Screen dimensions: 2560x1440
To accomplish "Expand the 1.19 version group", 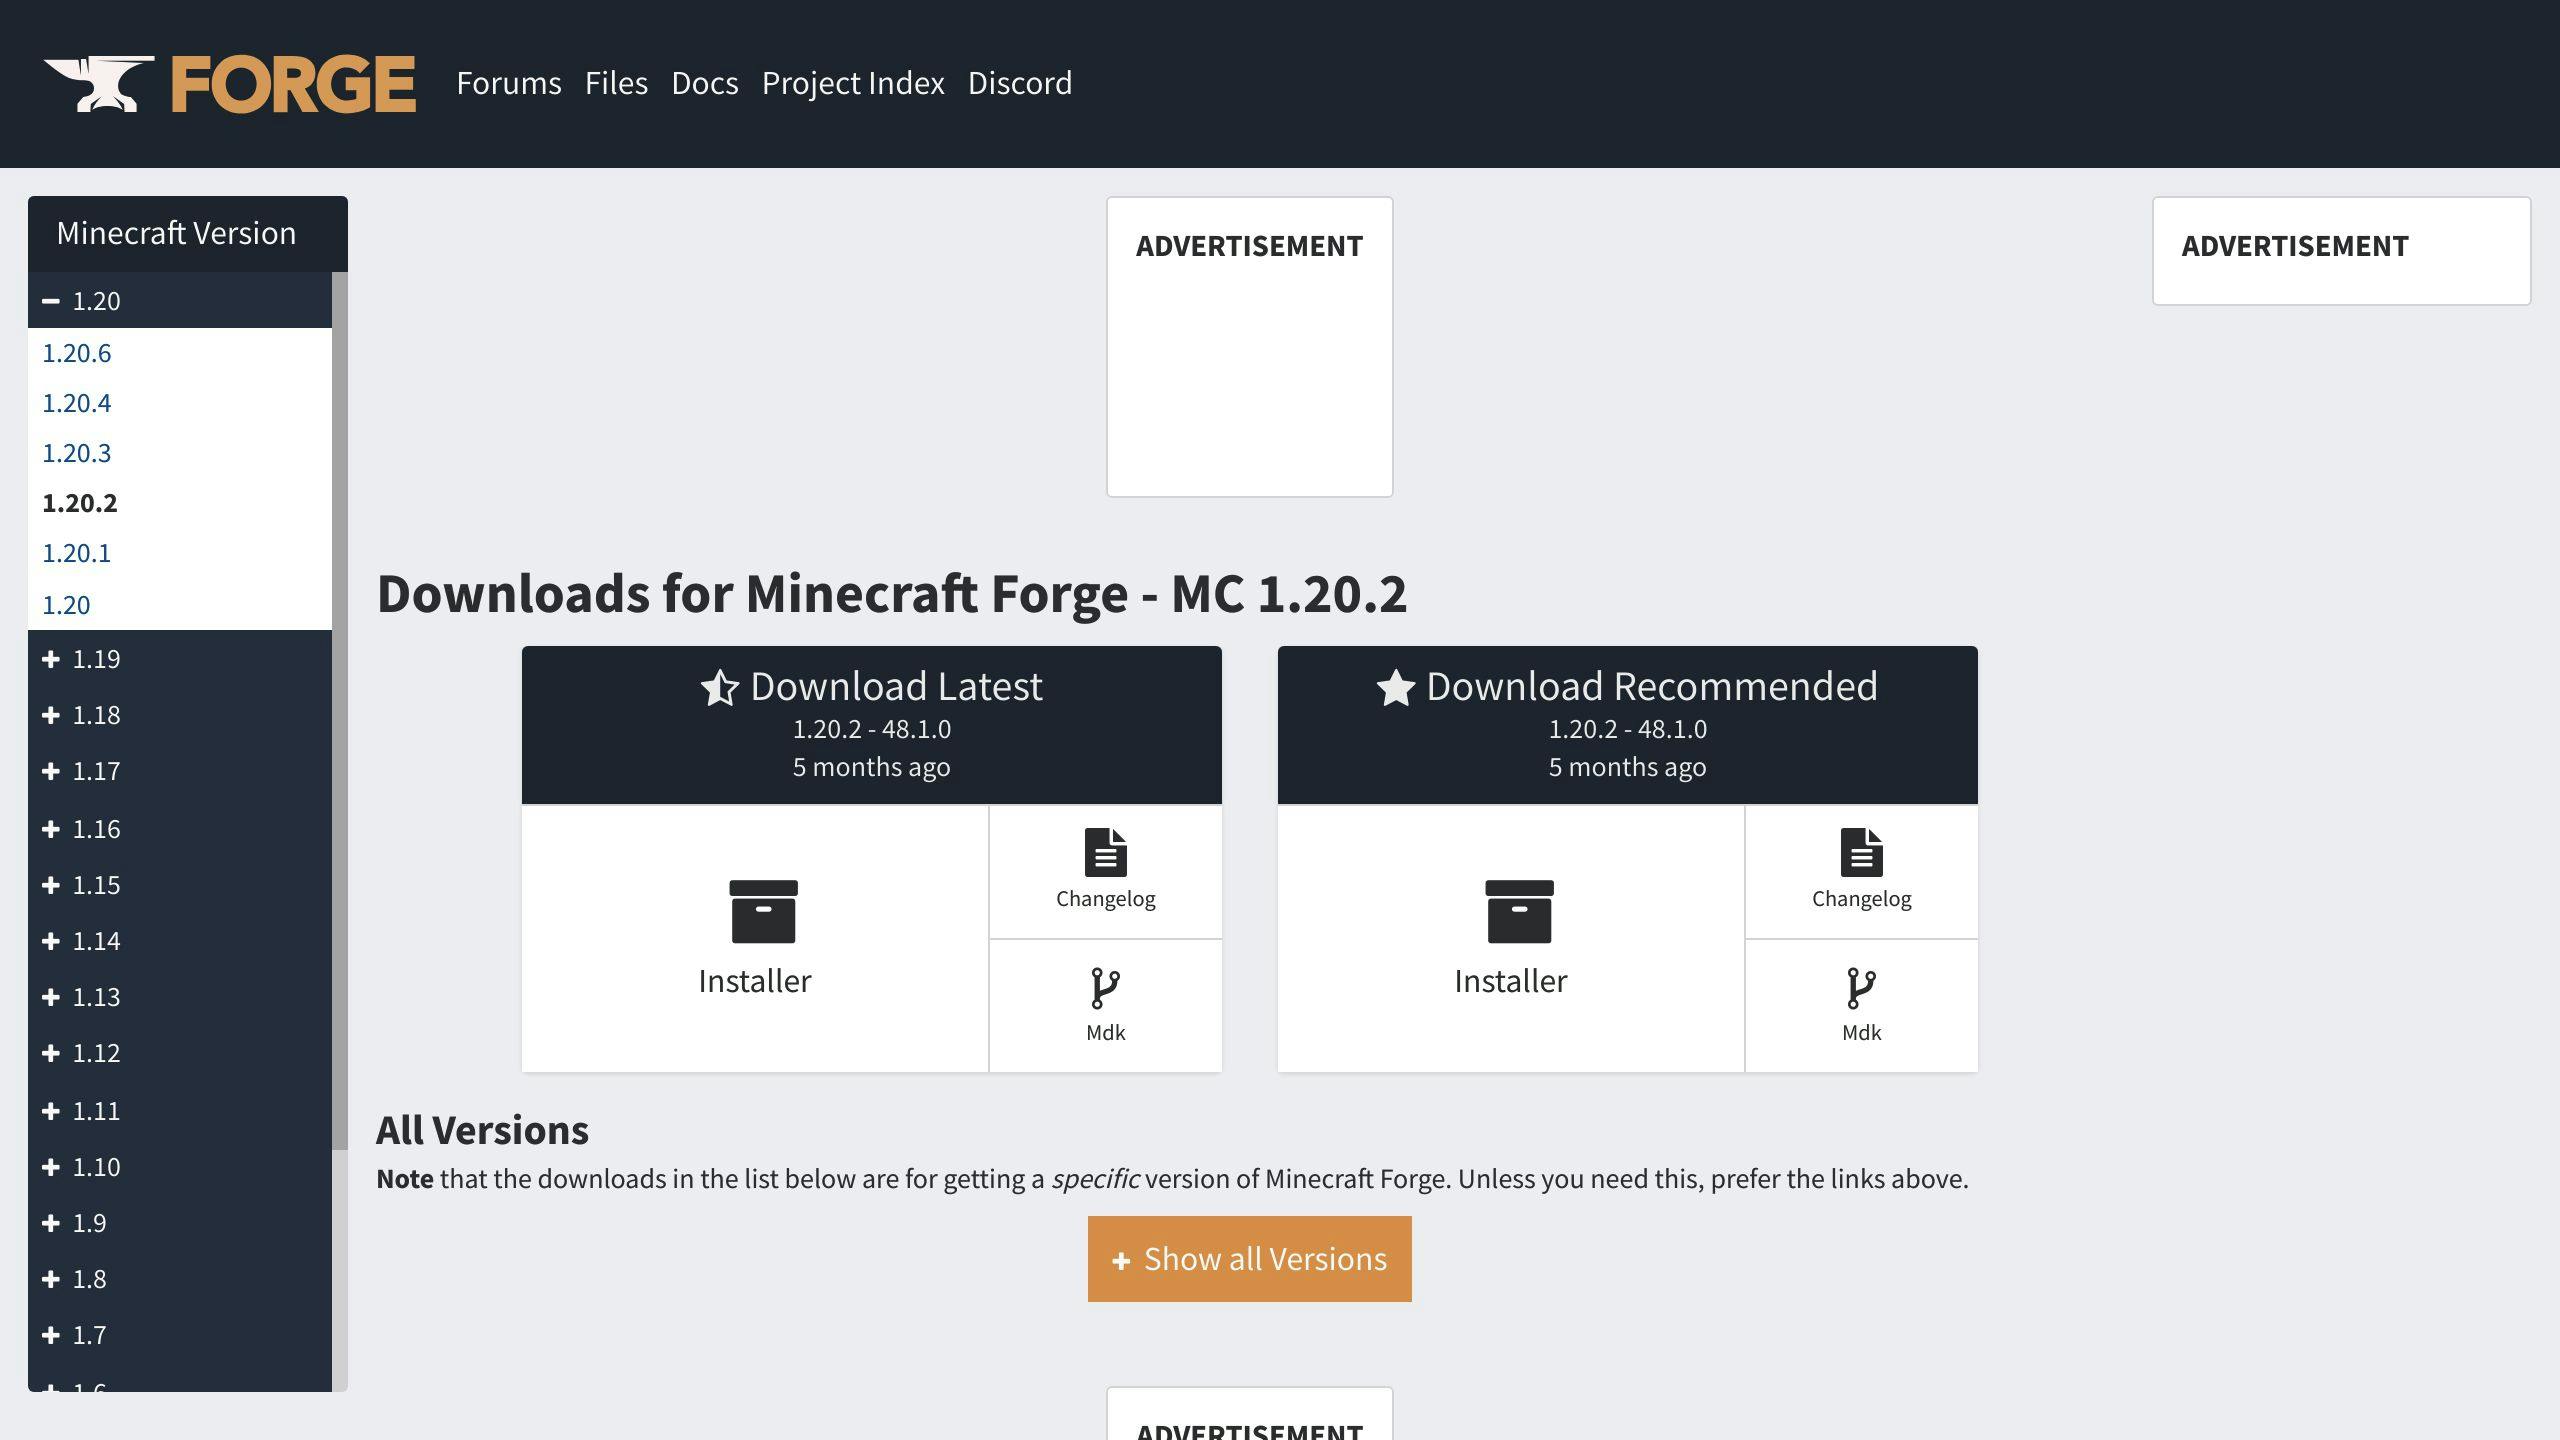I will tap(49, 658).
